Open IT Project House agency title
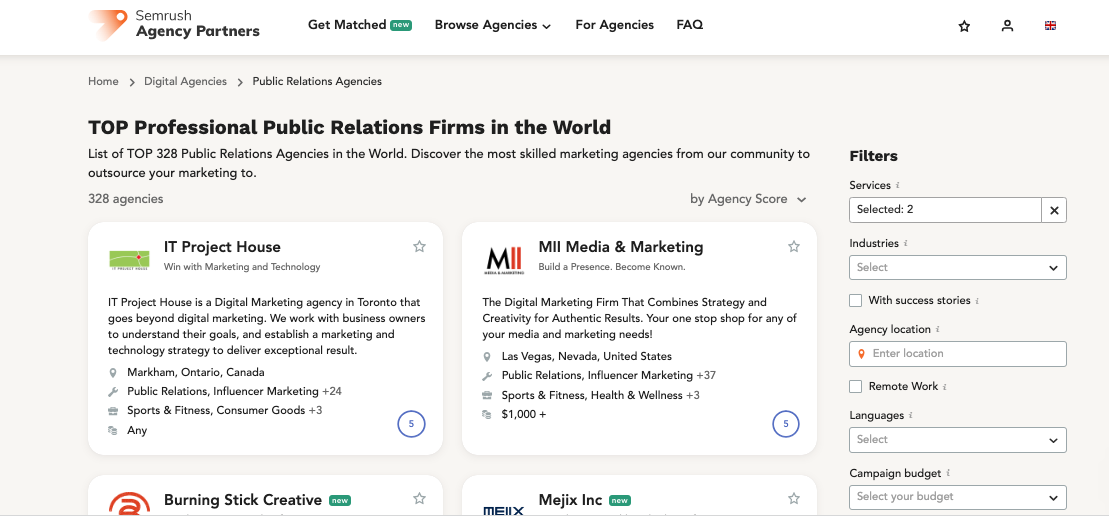Viewport: 1109px width, 519px height. coord(222,247)
